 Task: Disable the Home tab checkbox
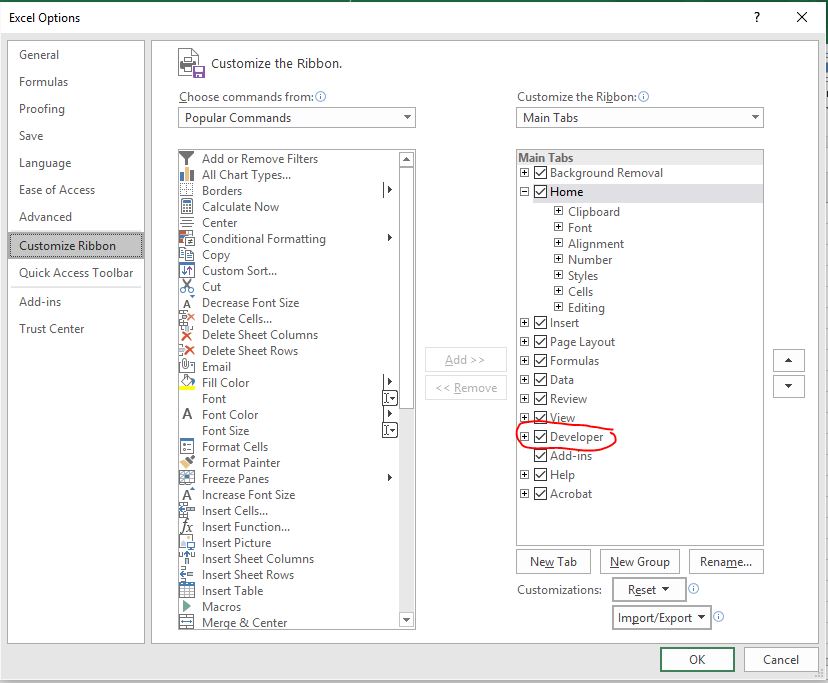click(x=540, y=191)
